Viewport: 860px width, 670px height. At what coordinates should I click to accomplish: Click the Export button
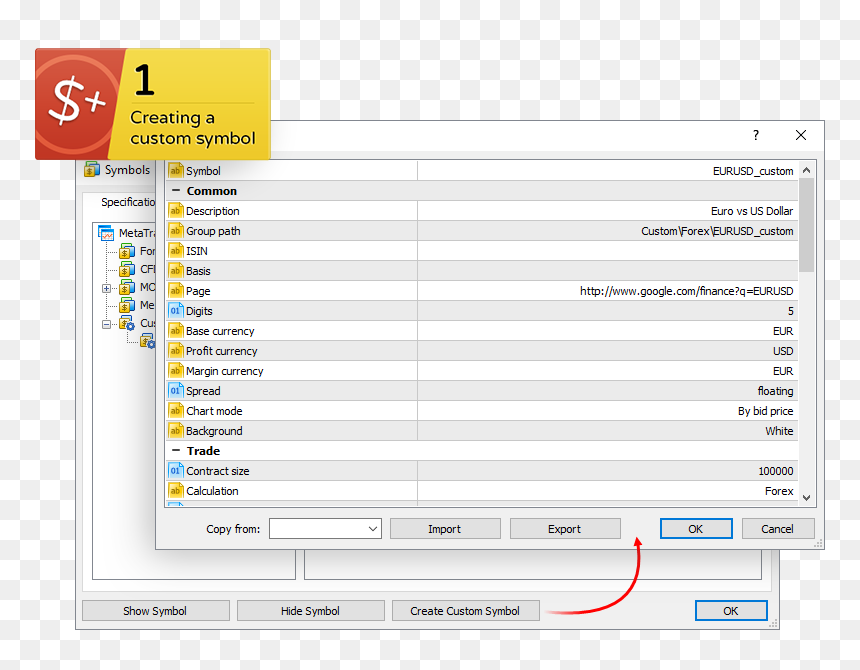[565, 529]
